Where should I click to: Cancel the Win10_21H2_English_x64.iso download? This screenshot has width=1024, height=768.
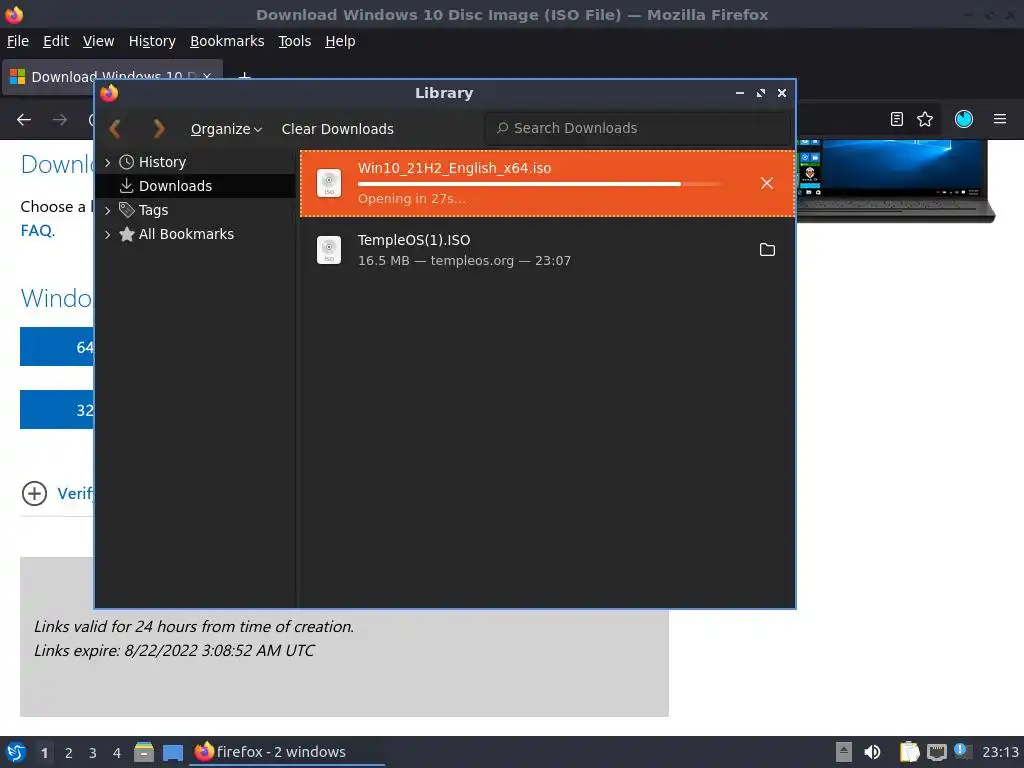(x=767, y=184)
